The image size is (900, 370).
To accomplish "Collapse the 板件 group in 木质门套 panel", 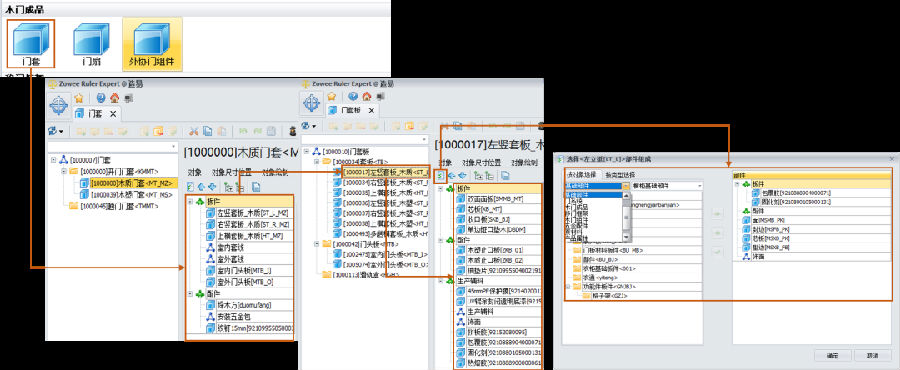I will pos(191,201).
